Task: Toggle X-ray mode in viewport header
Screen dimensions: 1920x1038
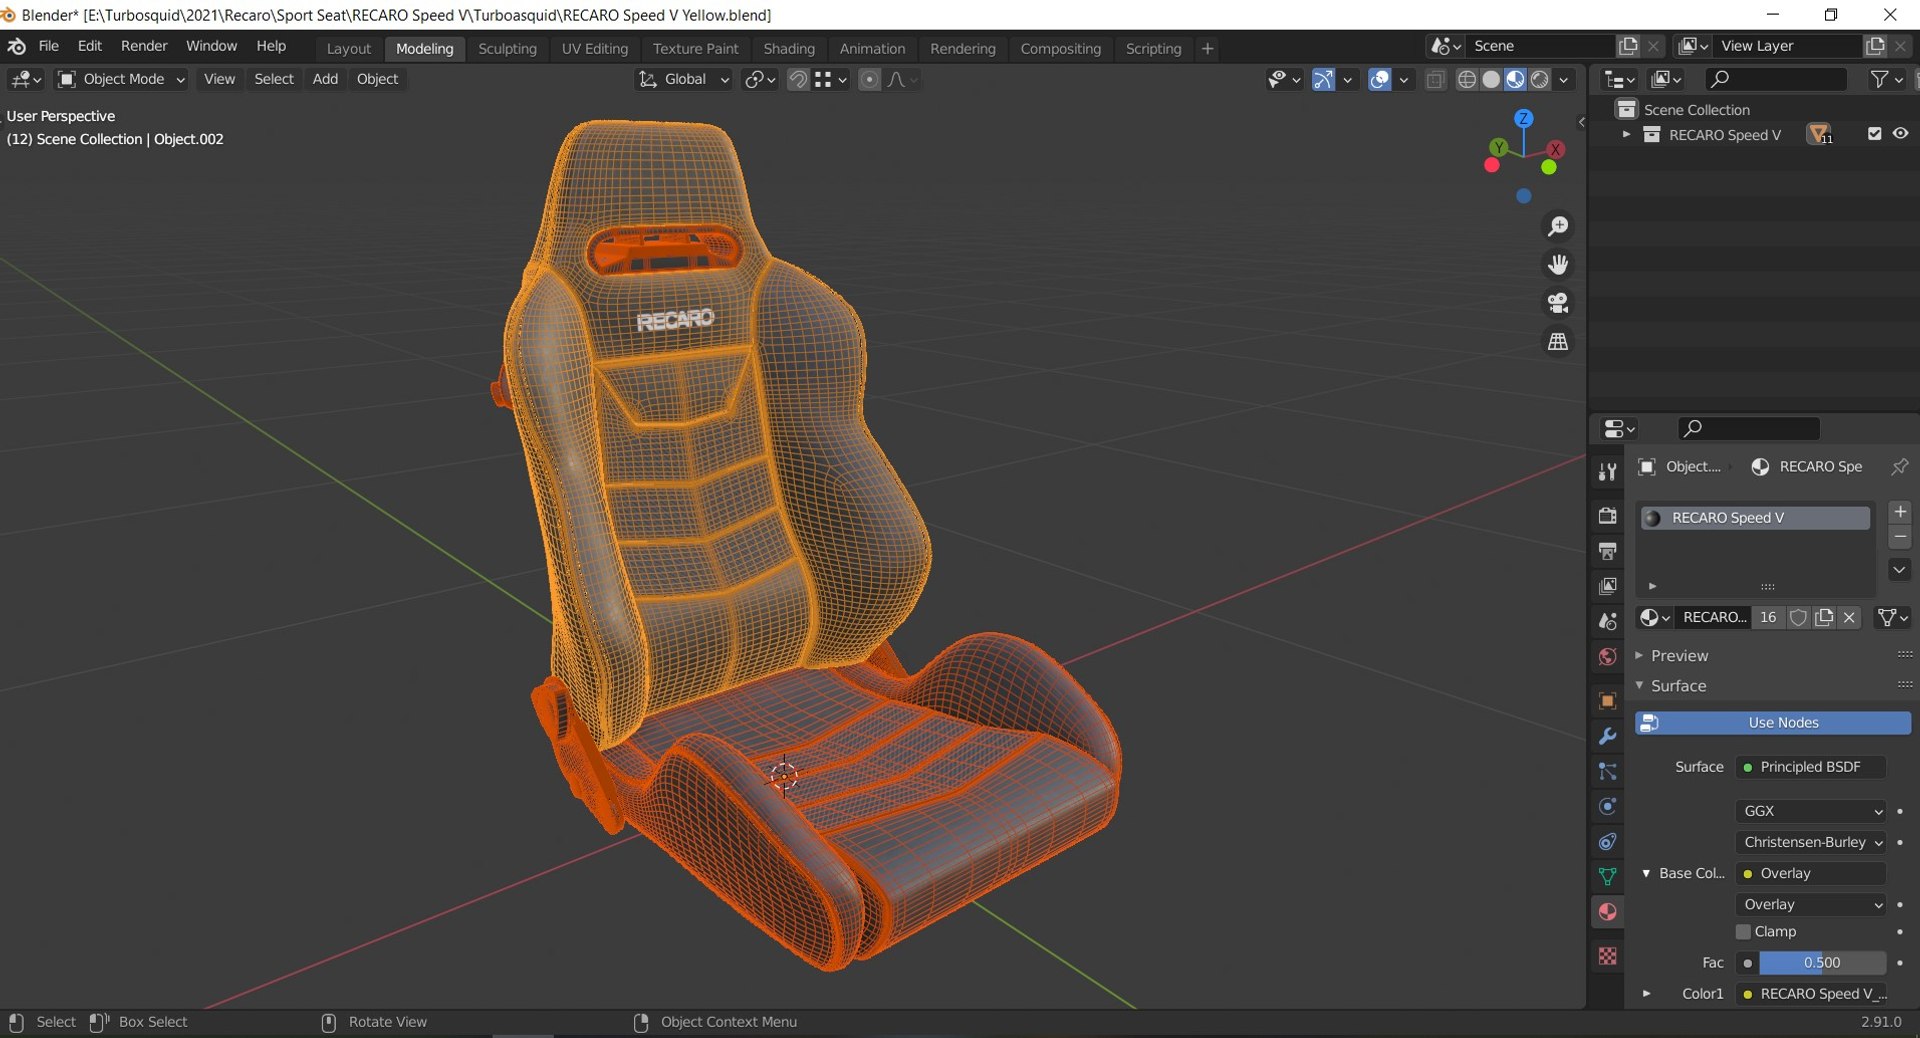Action: [x=1435, y=80]
